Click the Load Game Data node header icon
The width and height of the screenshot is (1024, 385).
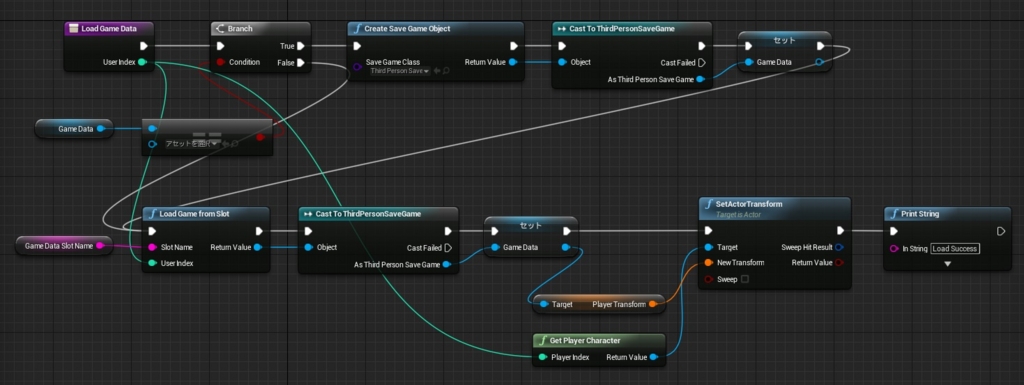coord(74,29)
